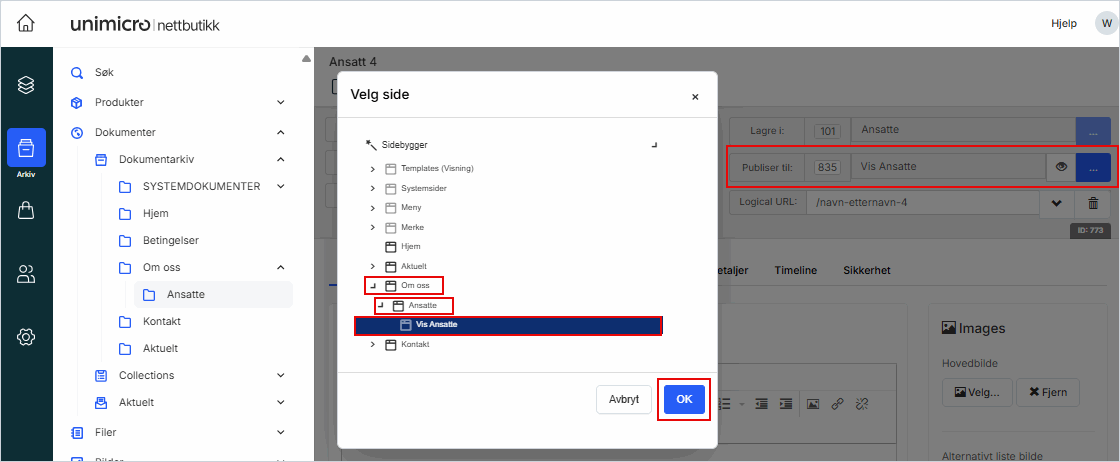This screenshot has width=1120, height=462.
Task: Close the Velg side dialog
Action: [695, 97]
